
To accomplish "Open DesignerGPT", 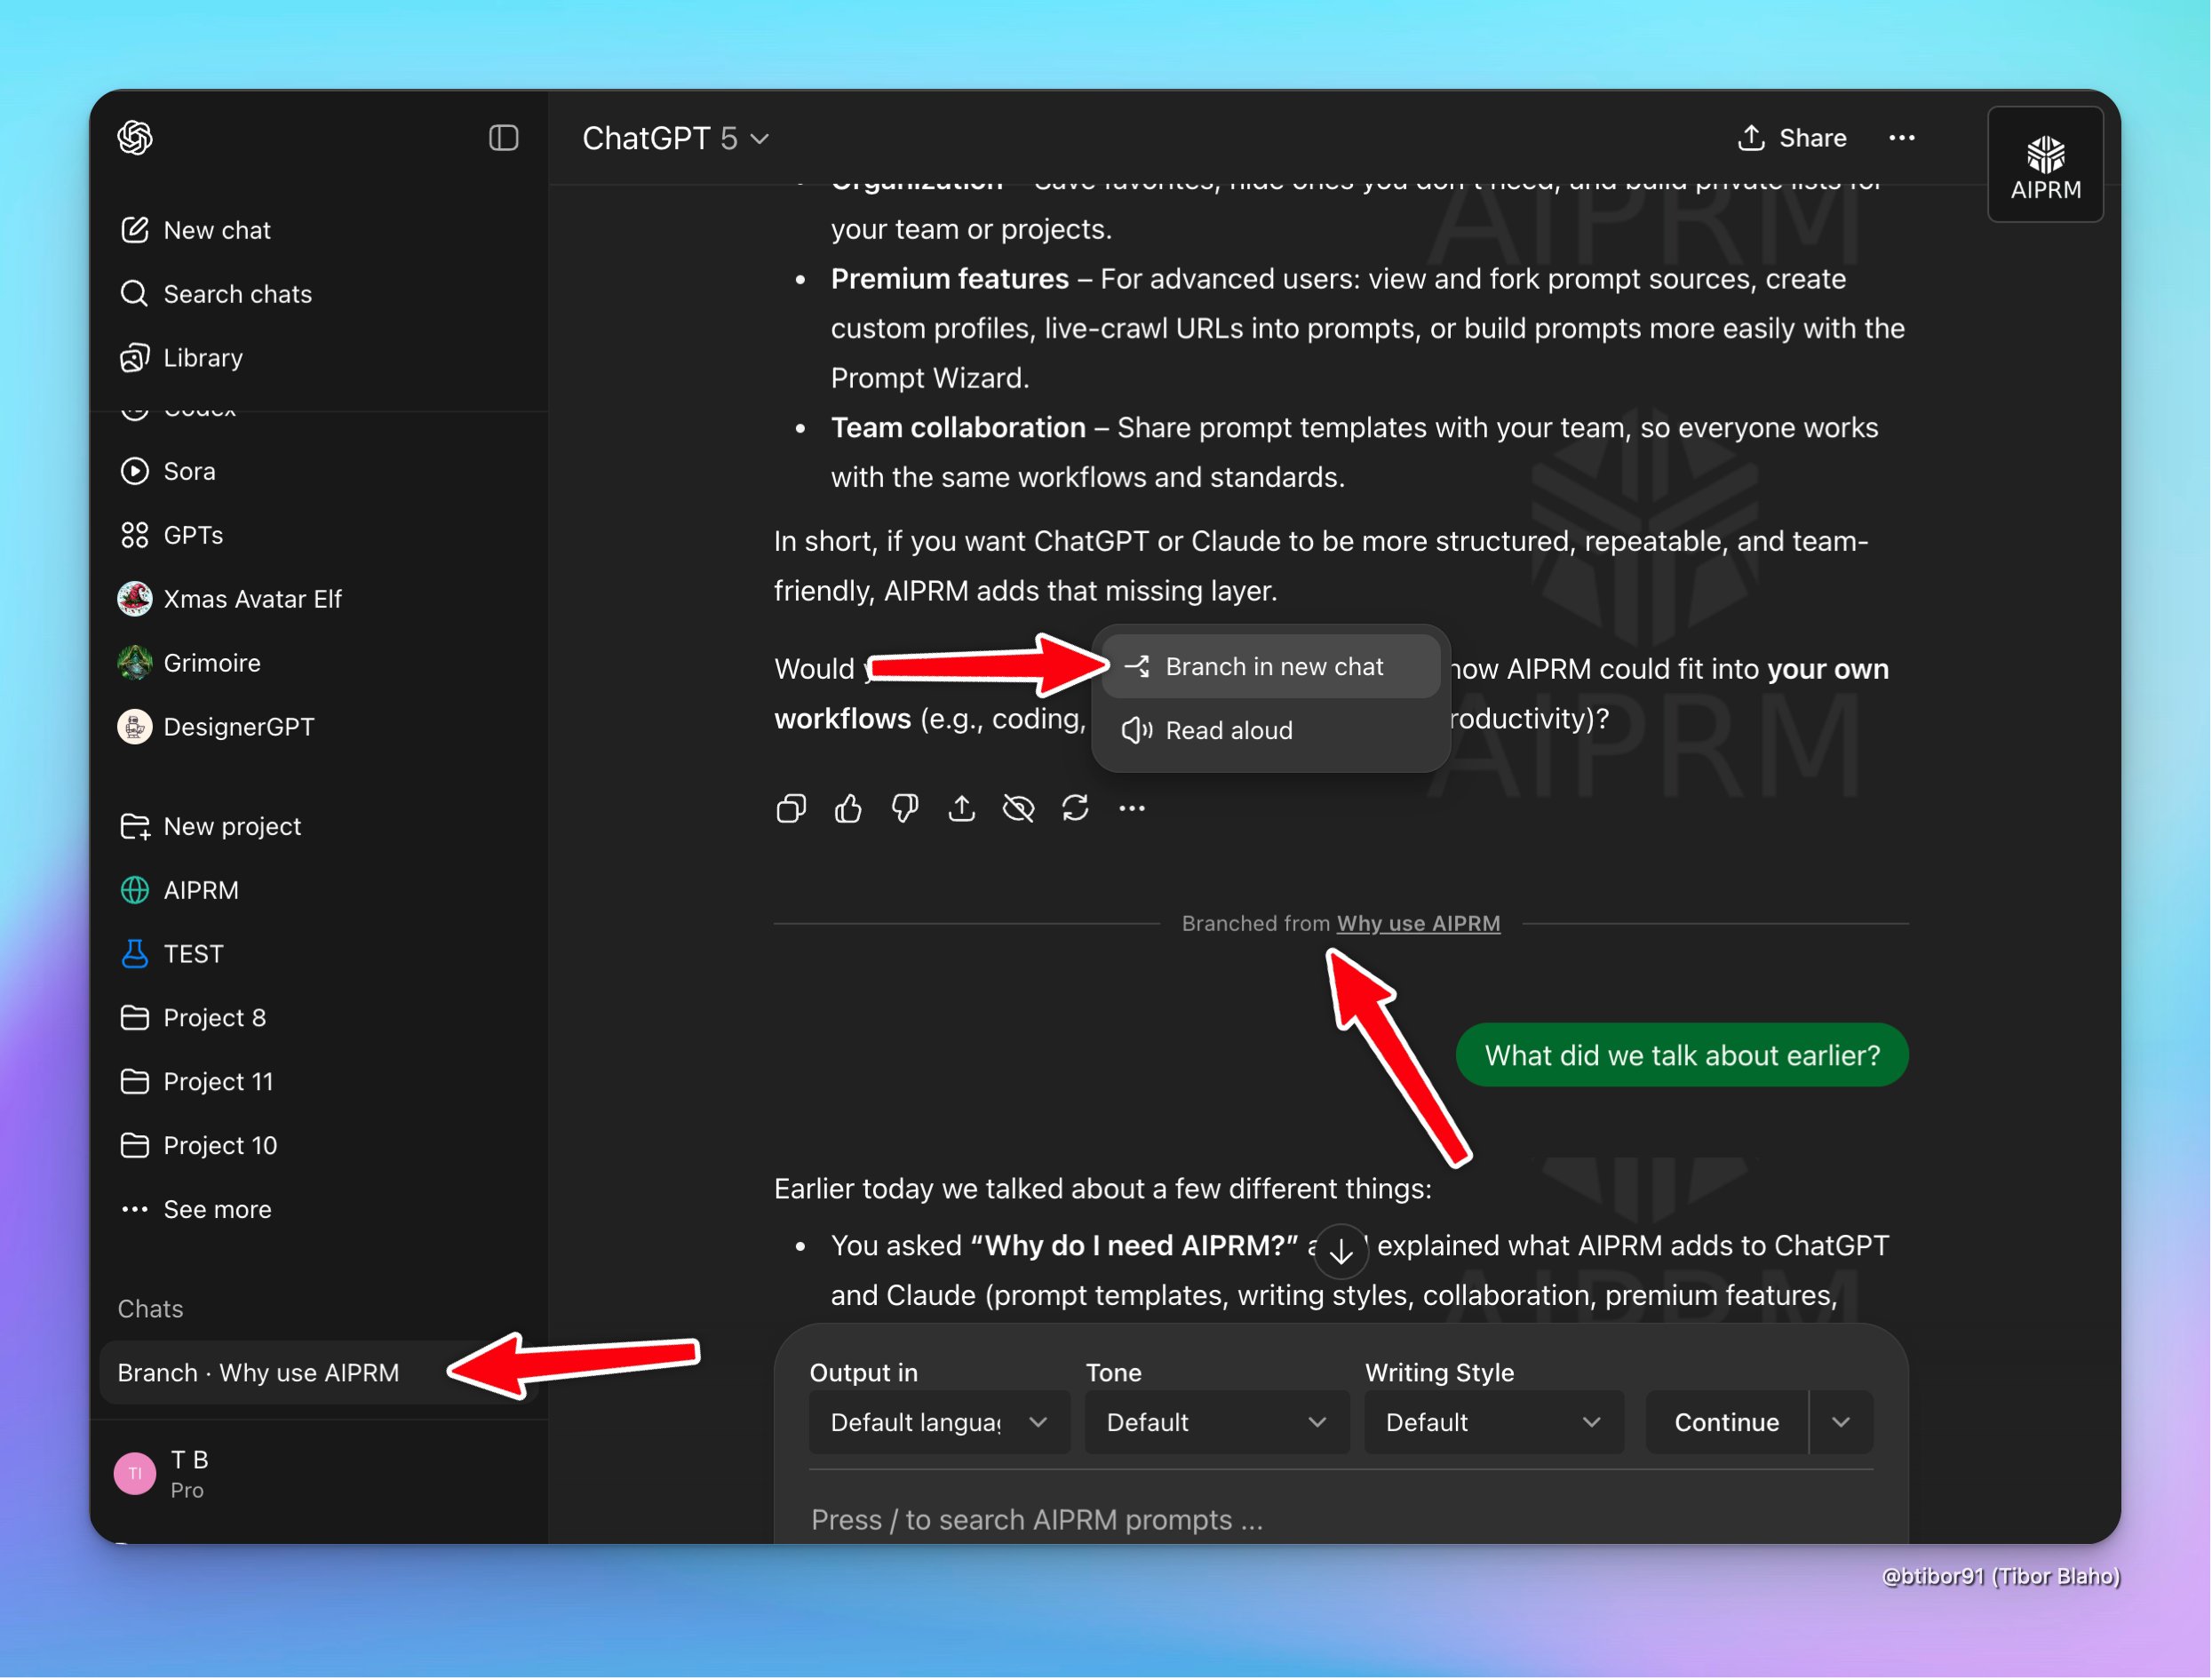I will [216, 727].
